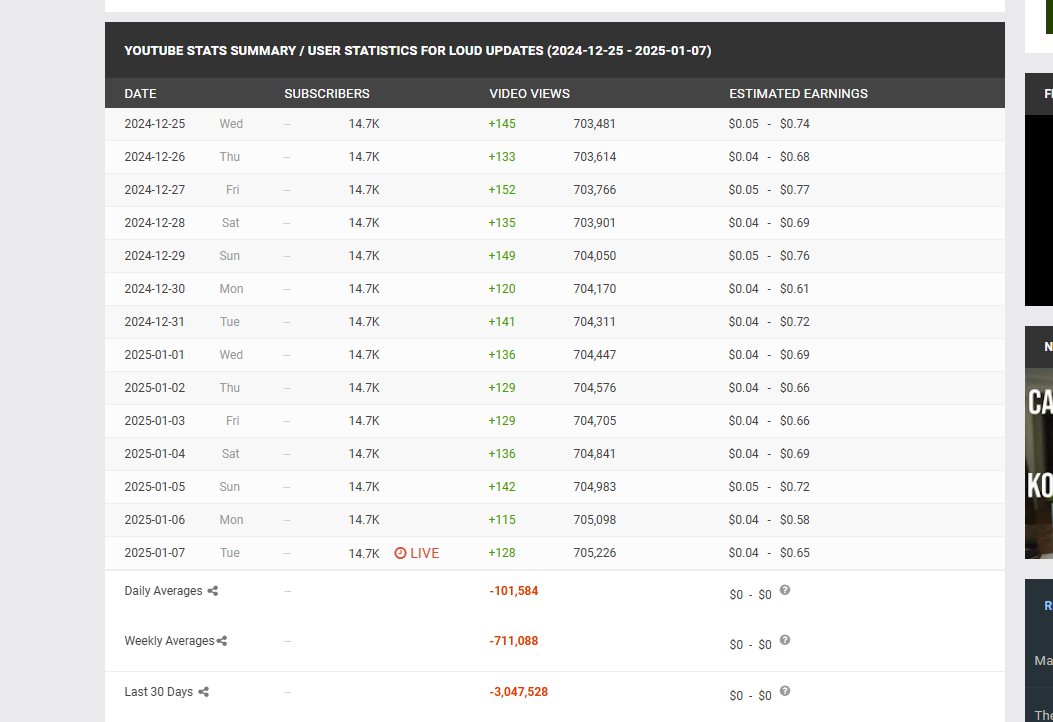Click total views 704,050
Viewport: 1053px width, 722px height.
coord(594,255)
